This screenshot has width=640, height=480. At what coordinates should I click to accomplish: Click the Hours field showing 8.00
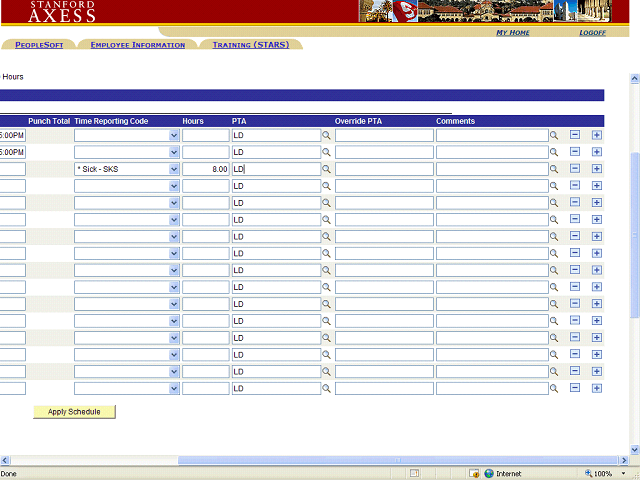coord(206,169)
